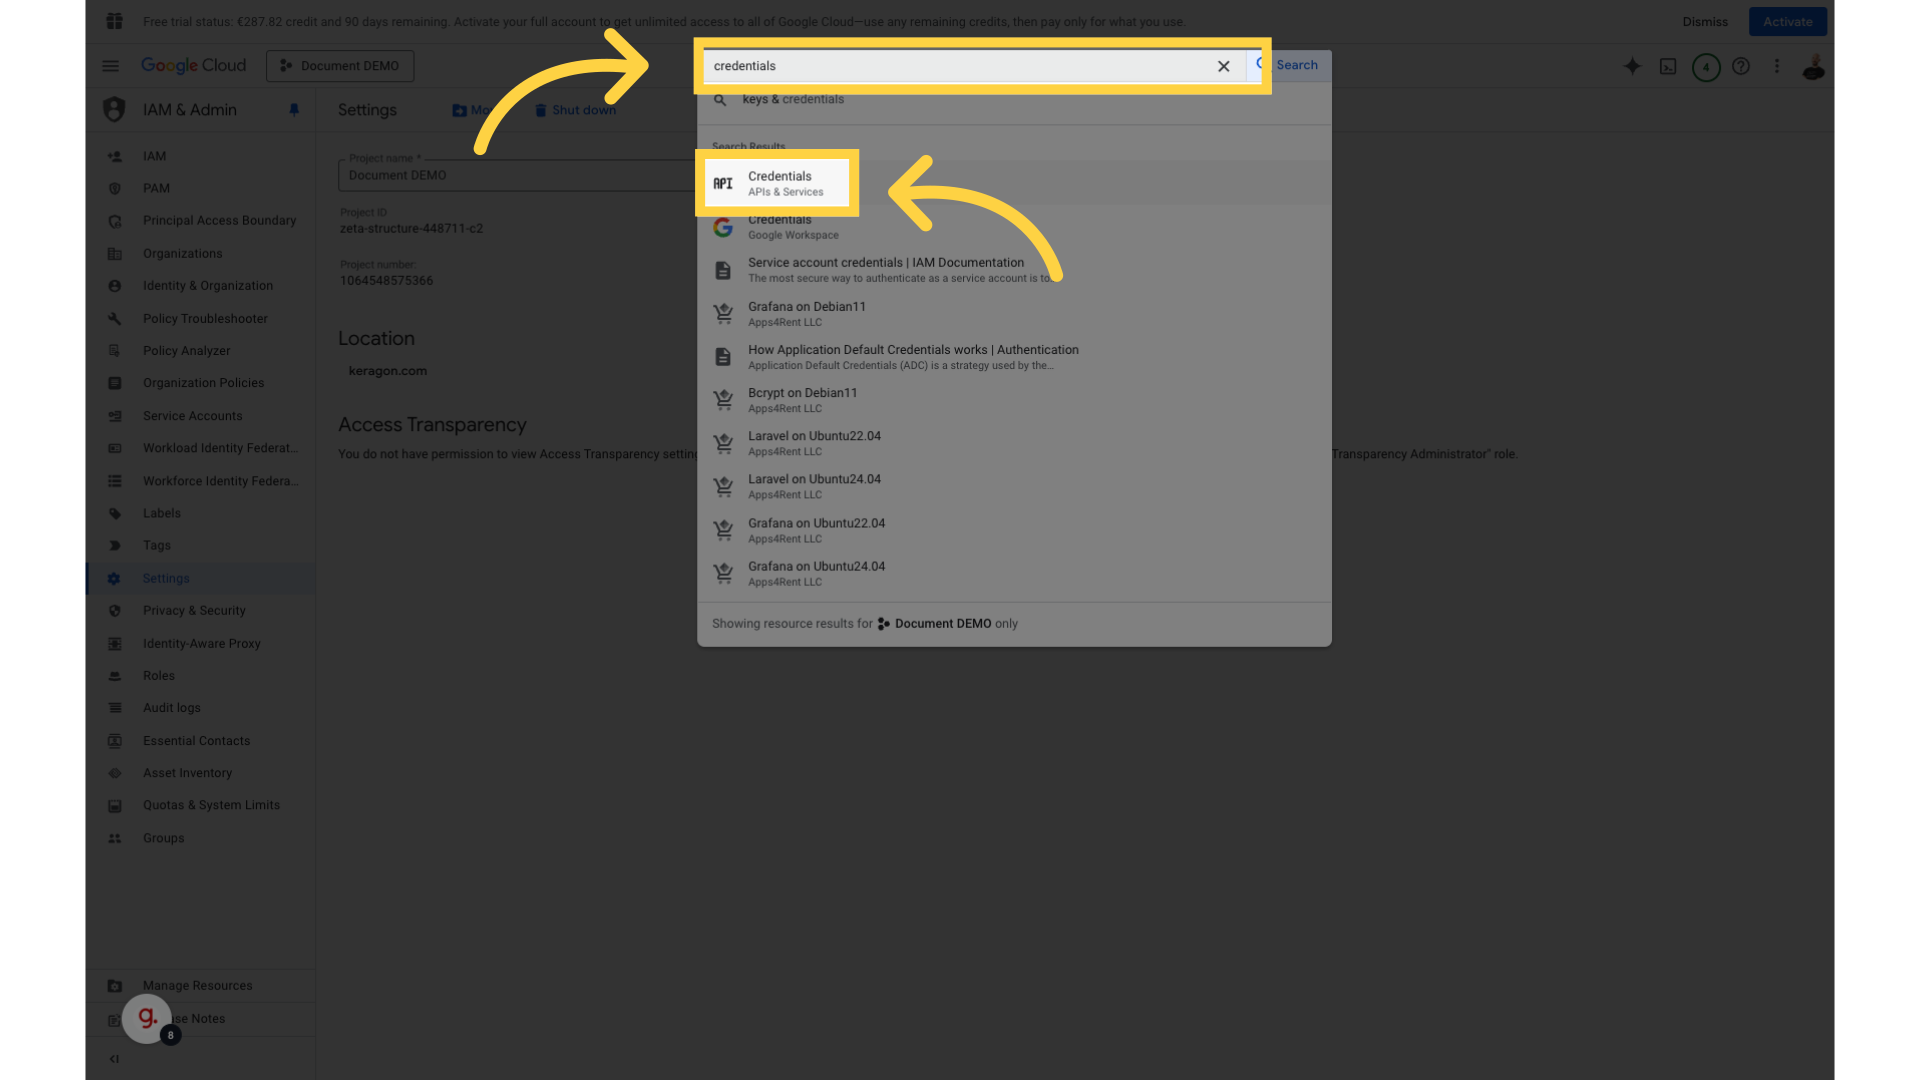Open Essential Contacts sidebar item
This screenshot has height=1080, width=1920.
pyautogui.click(x=200, y=740)
